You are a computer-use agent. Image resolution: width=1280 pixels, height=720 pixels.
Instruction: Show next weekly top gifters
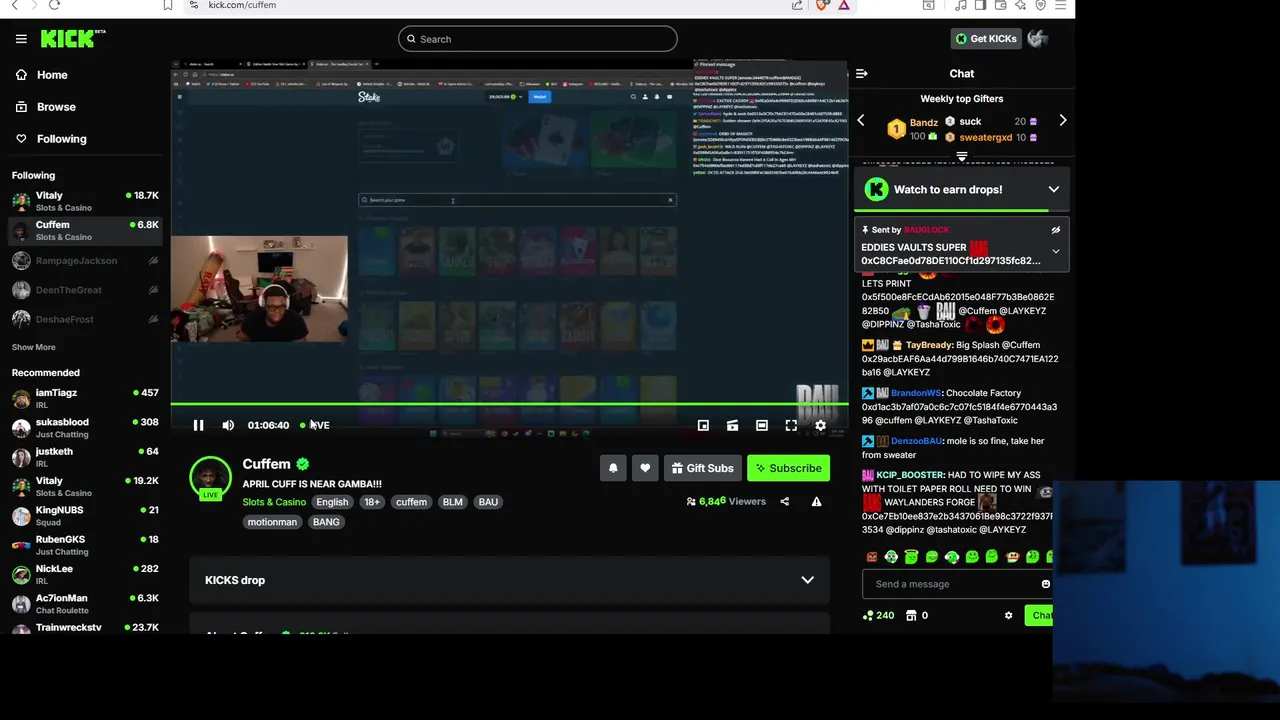click(x=1062, y=121)
